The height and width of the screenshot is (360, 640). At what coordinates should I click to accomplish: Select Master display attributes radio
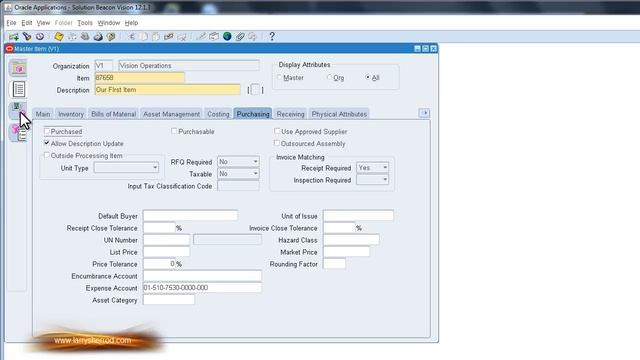280,77
